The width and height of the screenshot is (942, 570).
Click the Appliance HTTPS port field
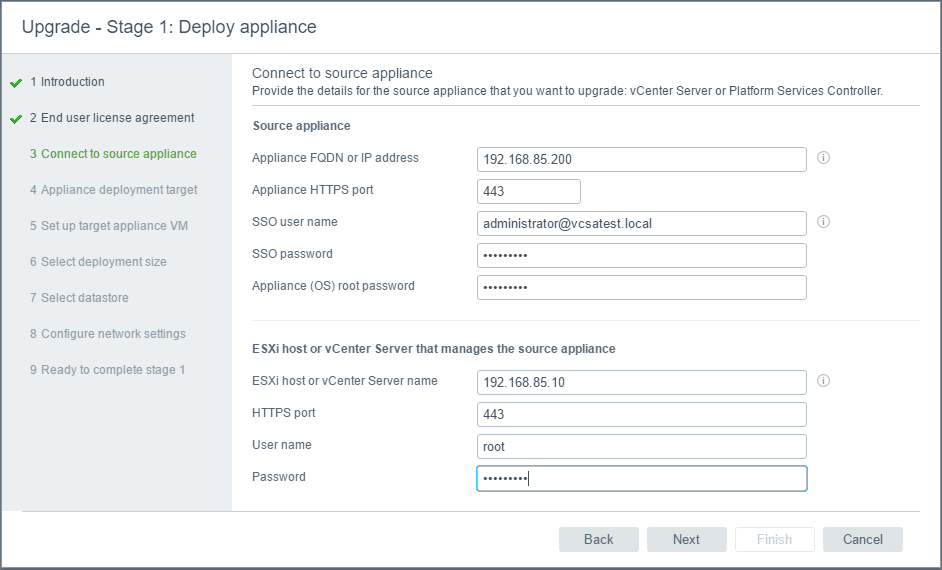click(x=529, y=191)
